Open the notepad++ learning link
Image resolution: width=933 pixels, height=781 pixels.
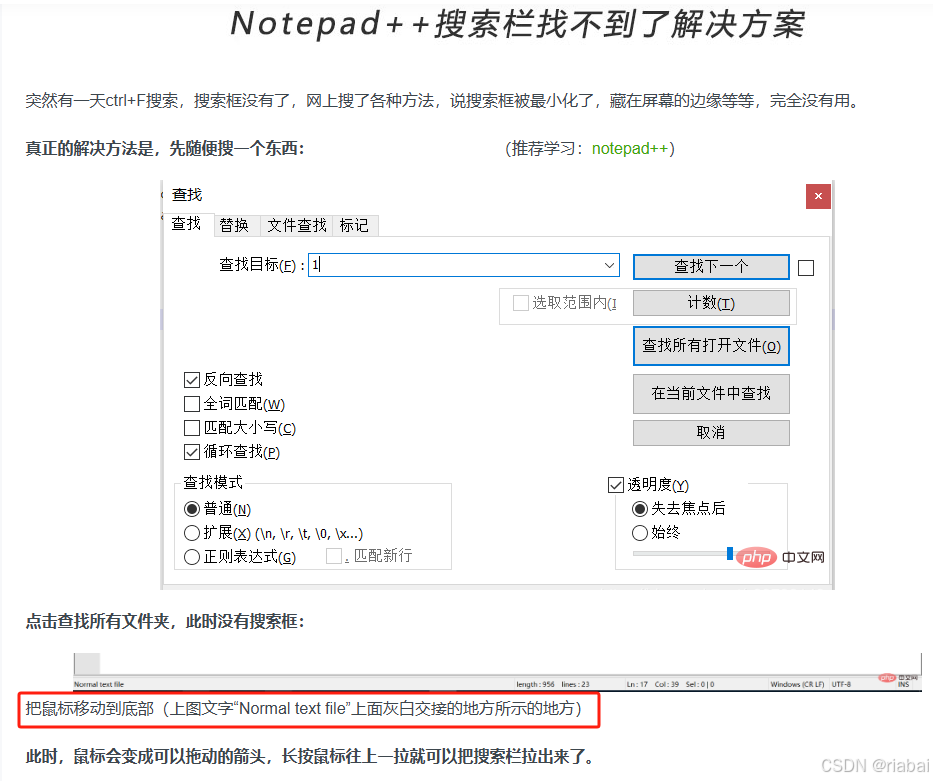tap(631, 147)
